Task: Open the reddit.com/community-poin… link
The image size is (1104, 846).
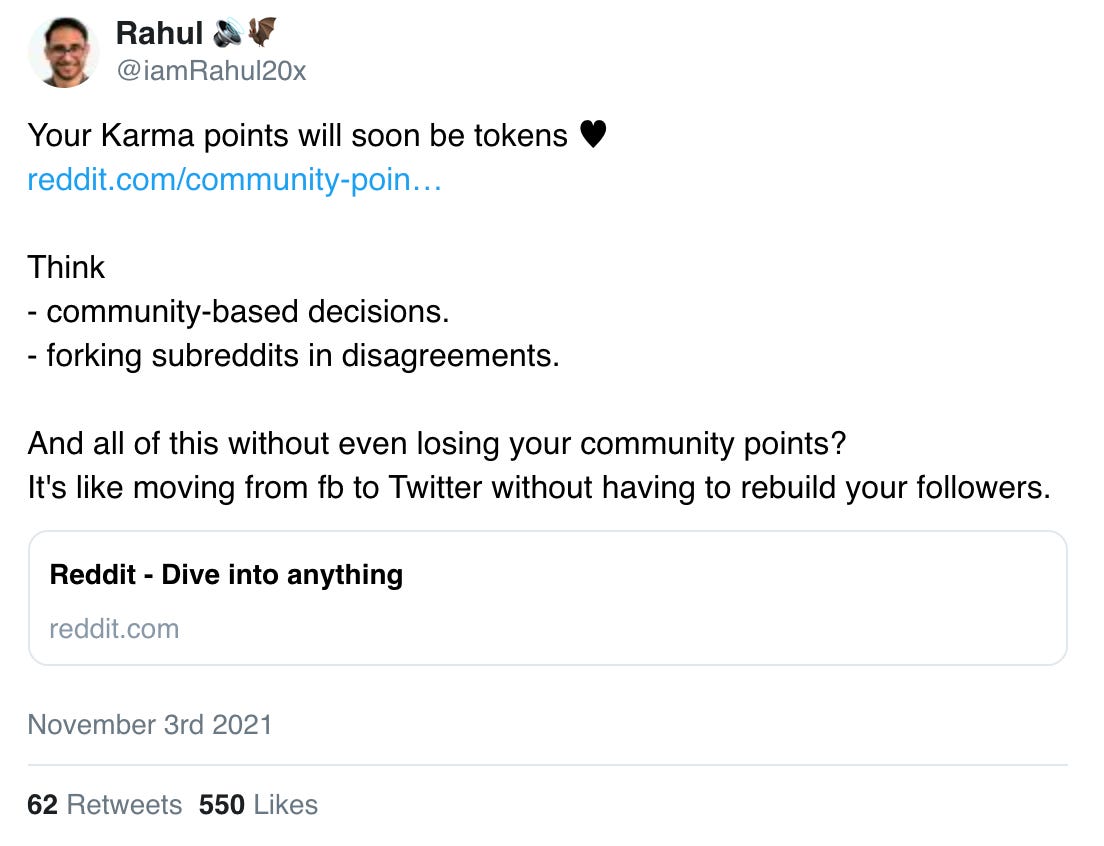Action: [x=235, y=180]
